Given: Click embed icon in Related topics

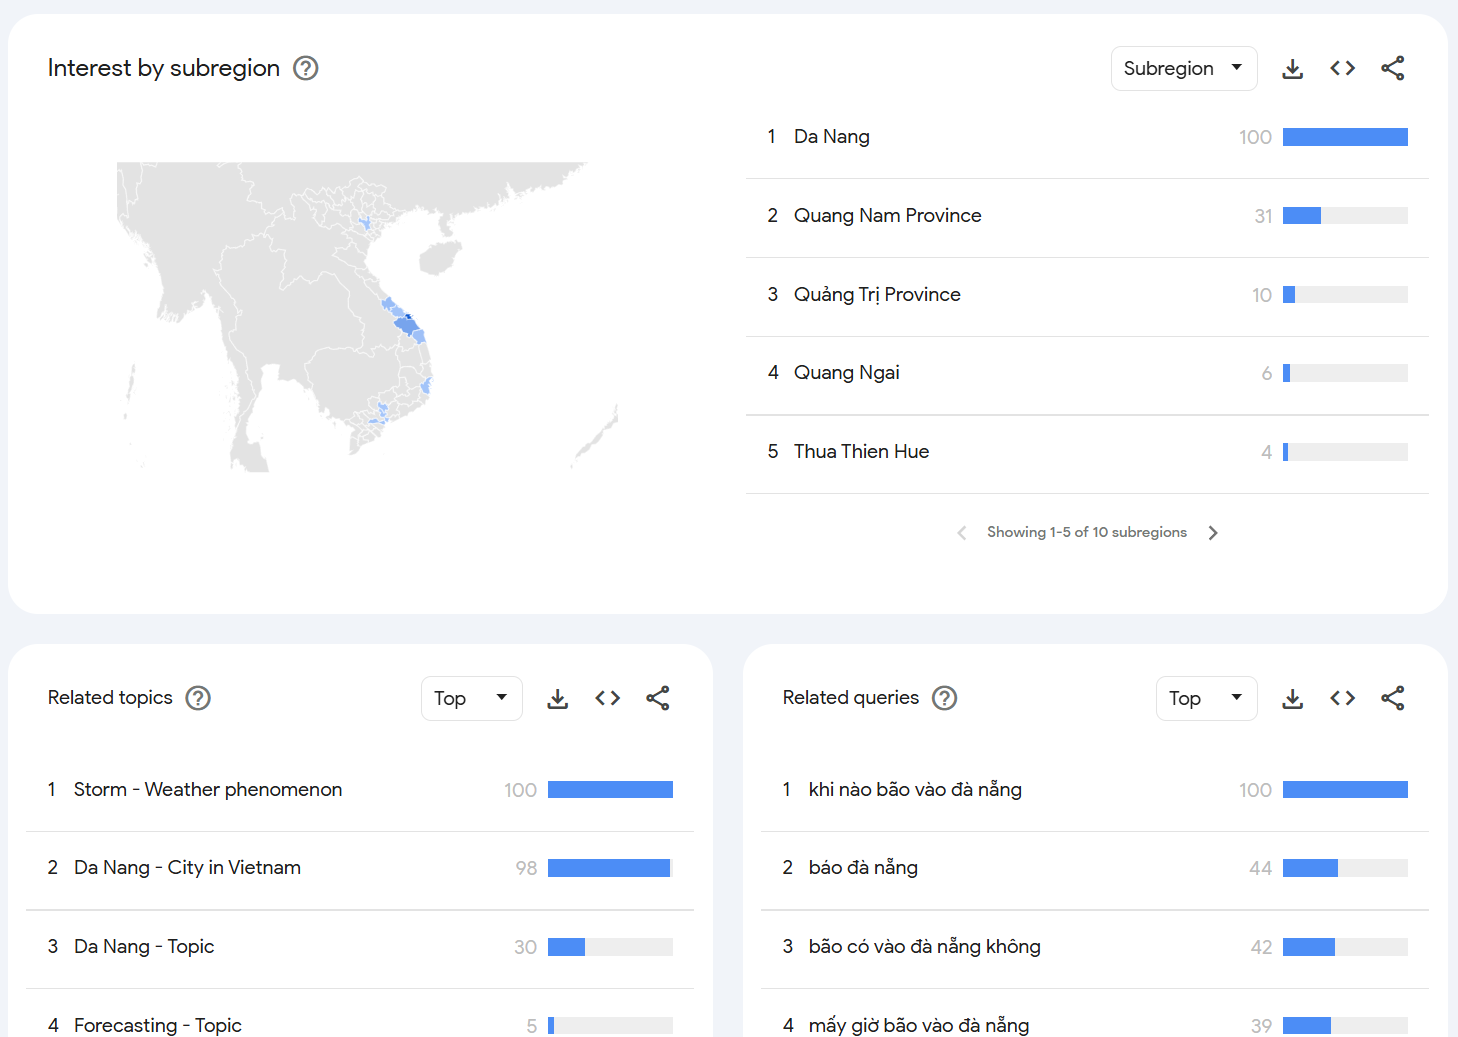Looking at the screenshot, I should [x=607, y=699].
